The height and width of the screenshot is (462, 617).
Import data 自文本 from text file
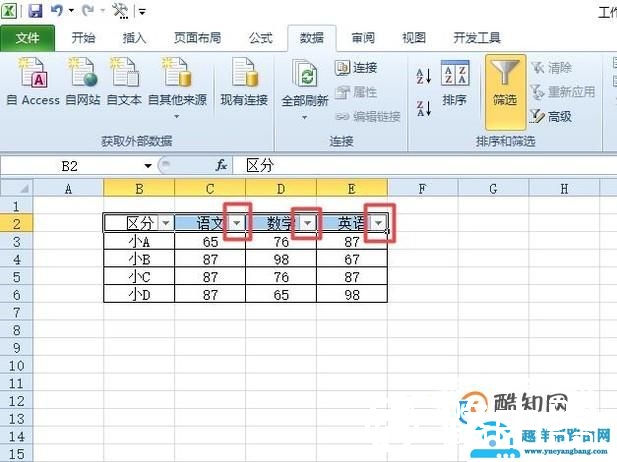coord(124,81)
